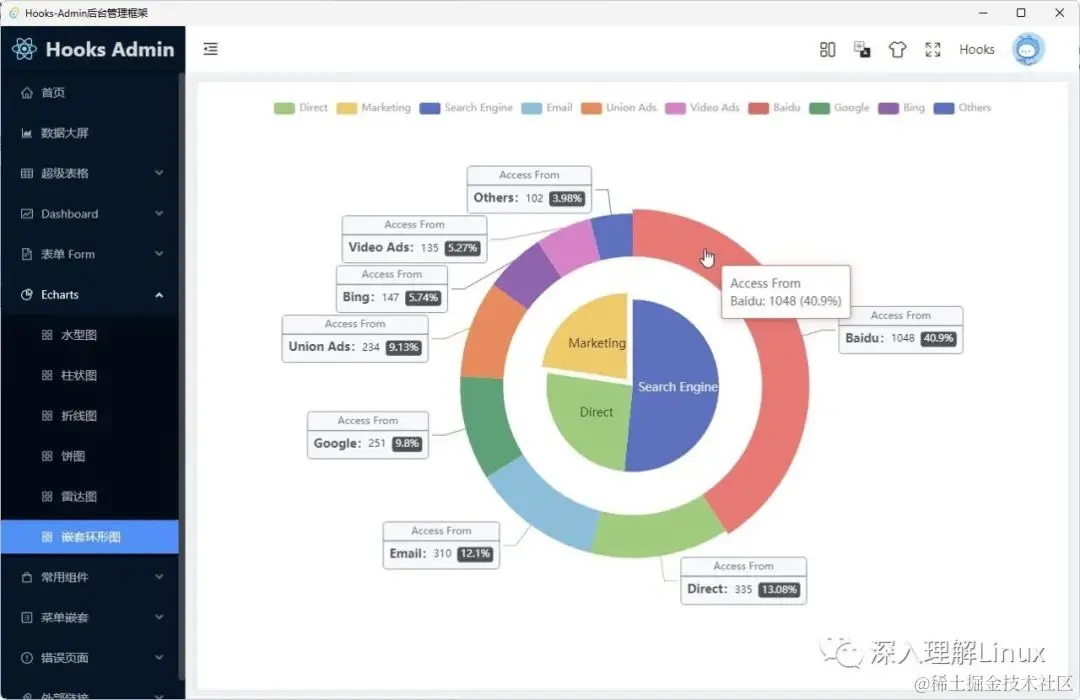Click the Hooks Admin React logo

[x=24, y=49]
